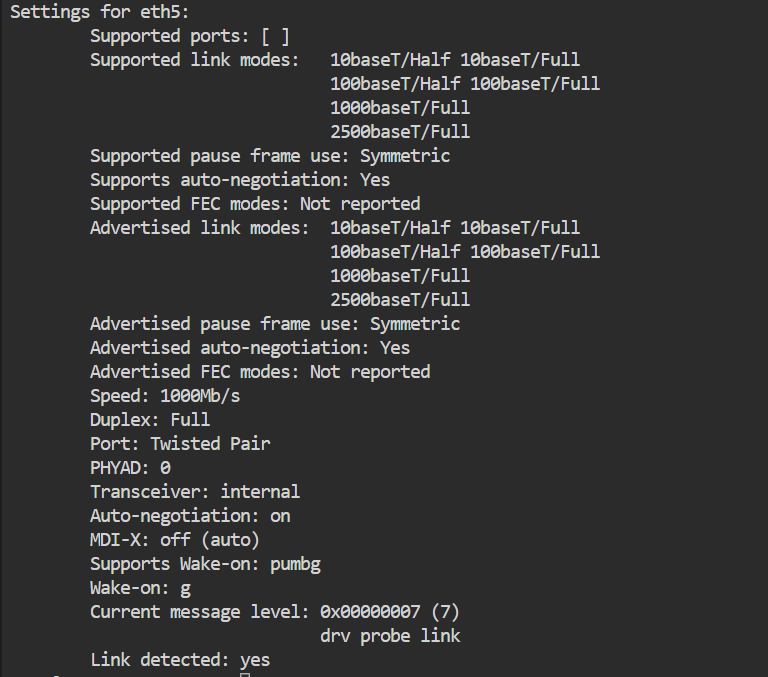
Task: Click 'Advertised FEC modes: Not reported' line
Action: (260, 372)
